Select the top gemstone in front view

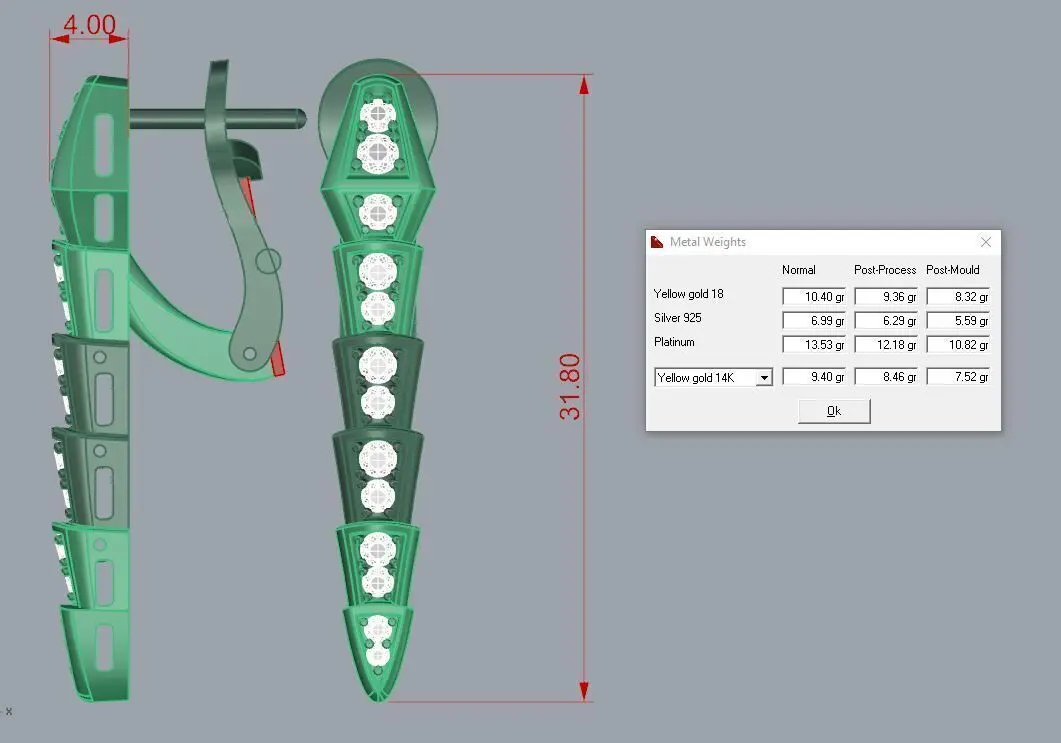tap(378, 115)
